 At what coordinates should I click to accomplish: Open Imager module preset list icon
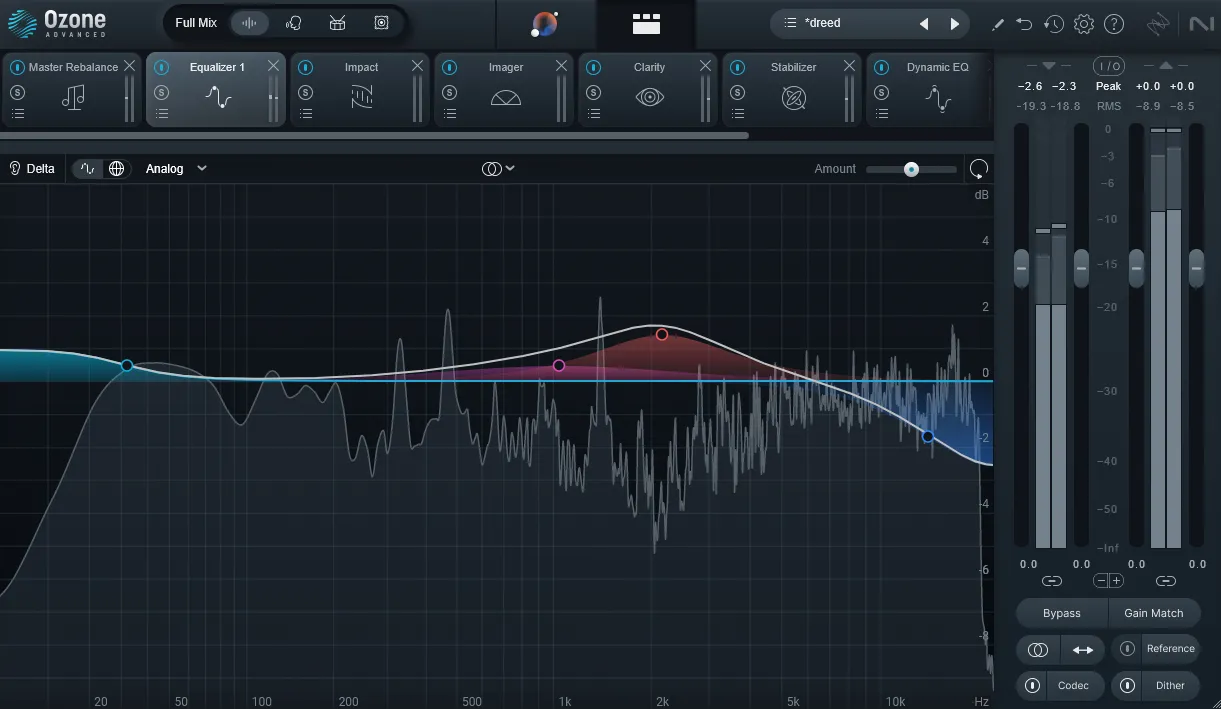point(450,114)
